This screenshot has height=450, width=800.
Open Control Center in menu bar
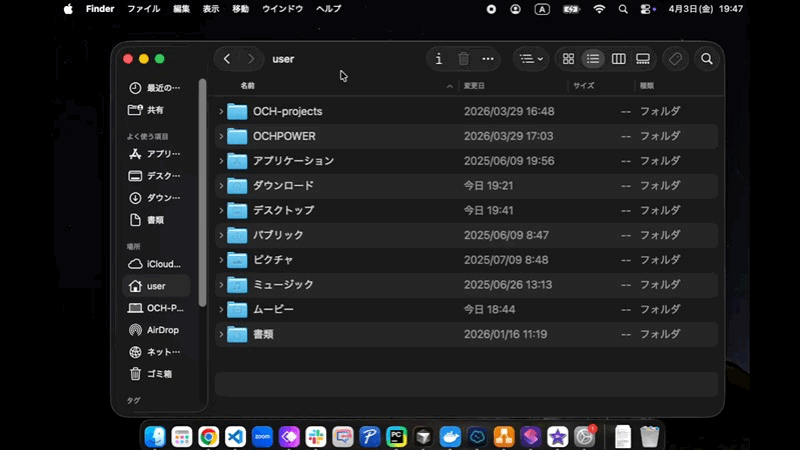pyautogui.click(x=647, y=9)
